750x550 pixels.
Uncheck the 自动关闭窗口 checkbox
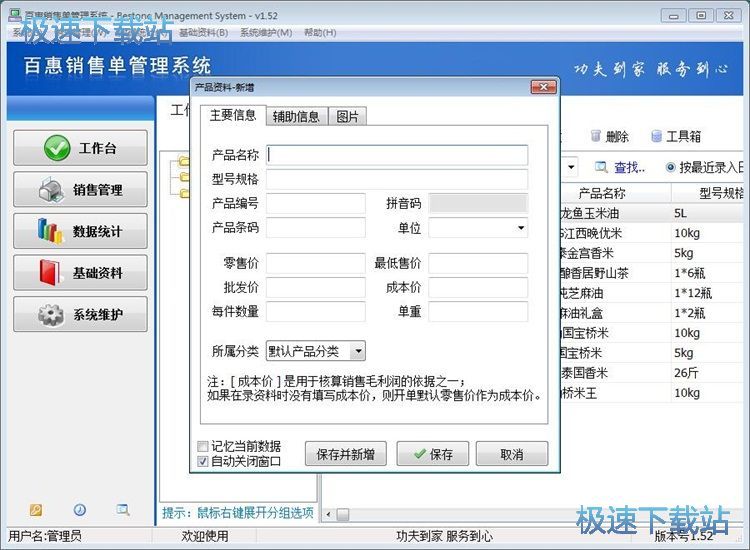click(202, 462)
